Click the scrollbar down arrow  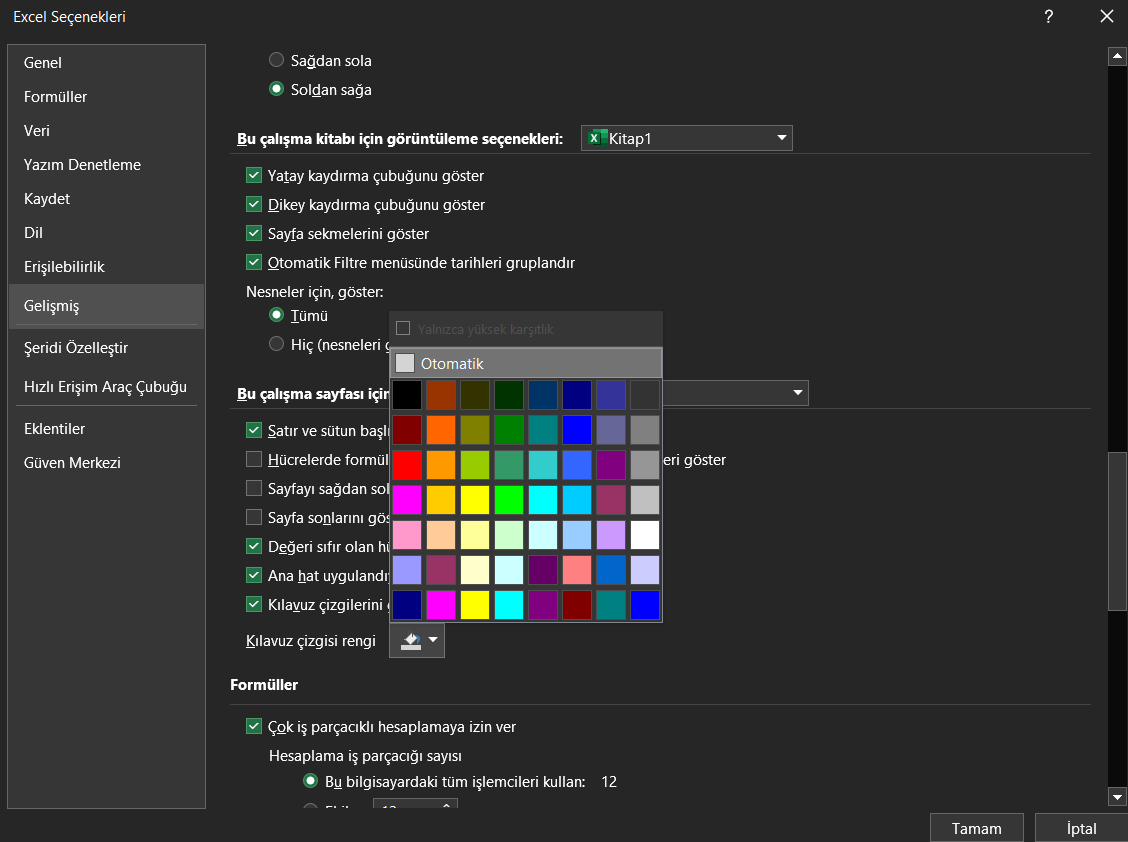(x=1117, y=797)
